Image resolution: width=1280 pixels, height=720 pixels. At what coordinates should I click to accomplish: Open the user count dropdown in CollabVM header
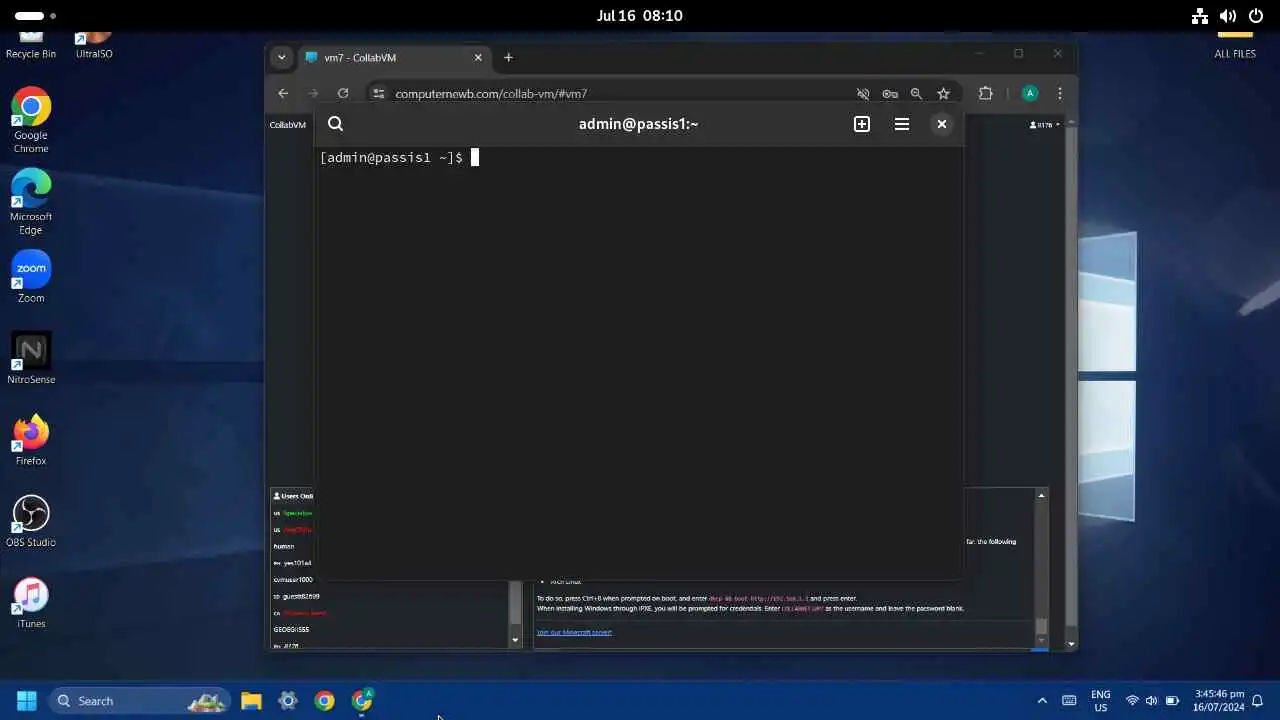pos(1045,125)
